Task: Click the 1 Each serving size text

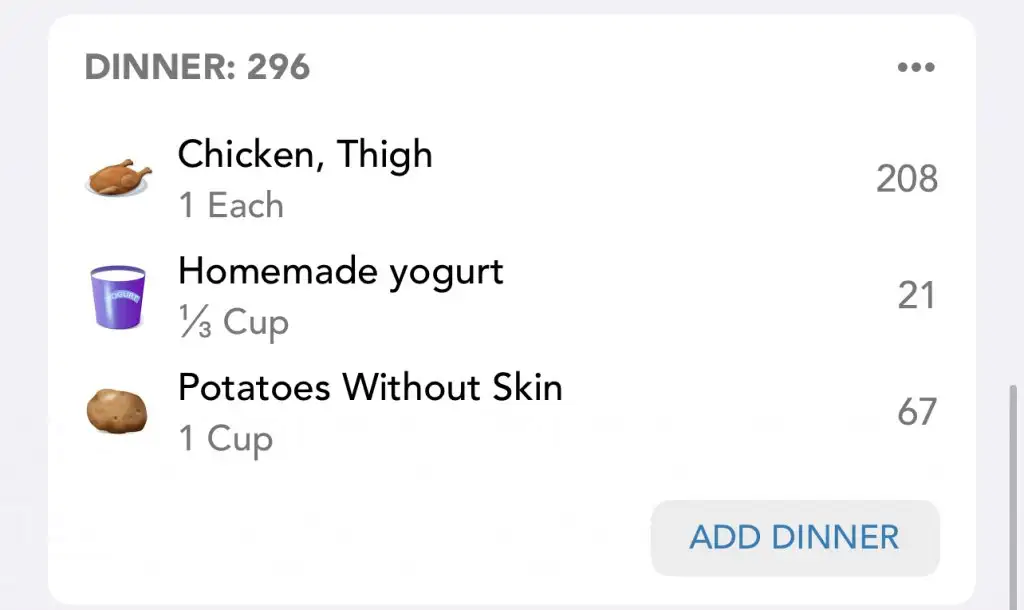Action: [x=231, y=206]
